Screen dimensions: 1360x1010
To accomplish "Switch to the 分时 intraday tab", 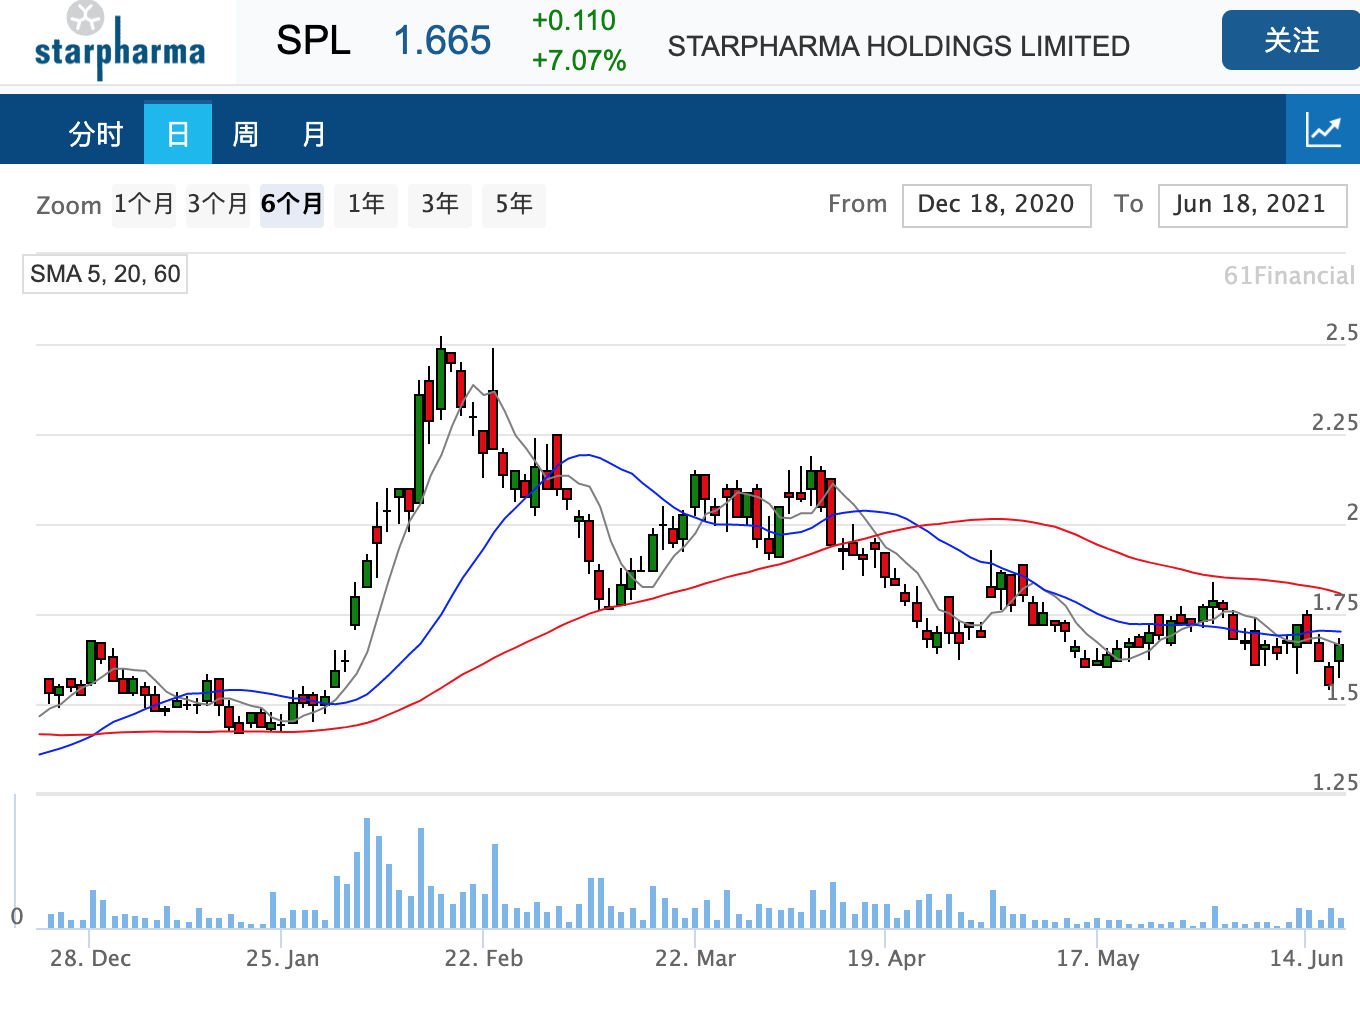I will pyautogui.click(x=96, y=133).
